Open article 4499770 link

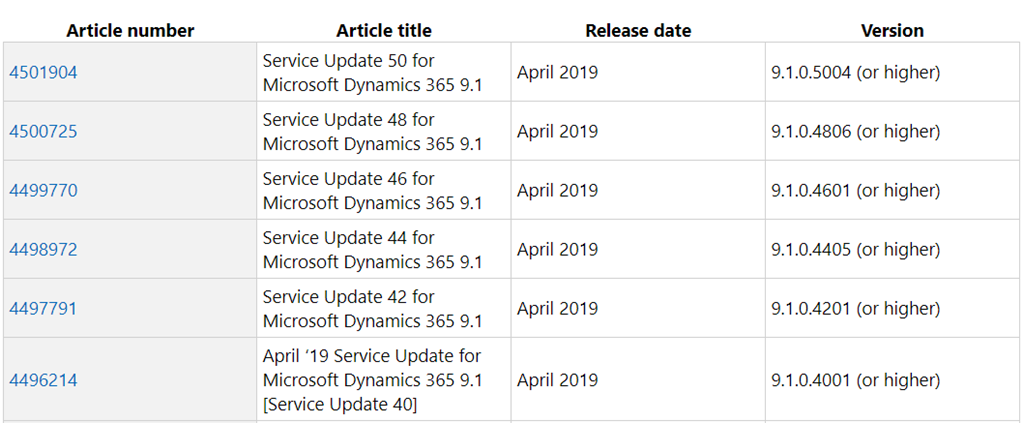(x=43, y=191)
